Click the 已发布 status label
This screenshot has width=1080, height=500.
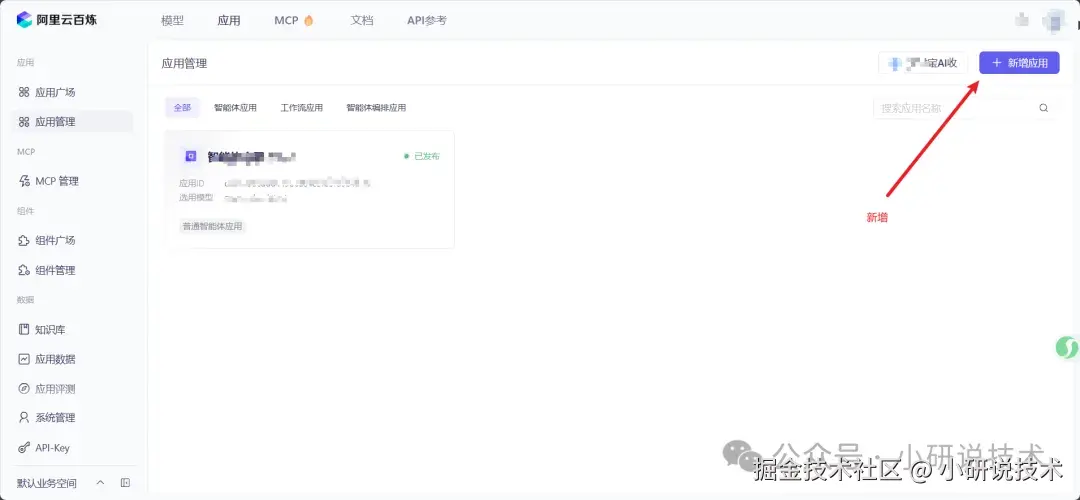click(x=426, y=156)
